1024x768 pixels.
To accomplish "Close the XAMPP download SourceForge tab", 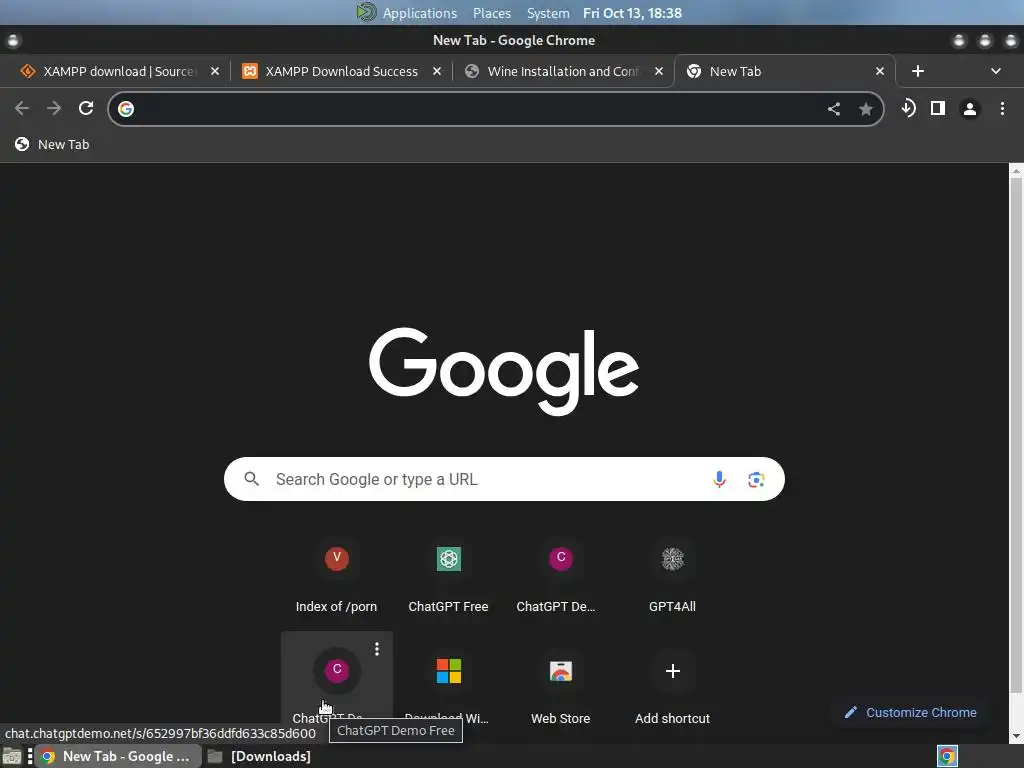I will tap(215, 71).
